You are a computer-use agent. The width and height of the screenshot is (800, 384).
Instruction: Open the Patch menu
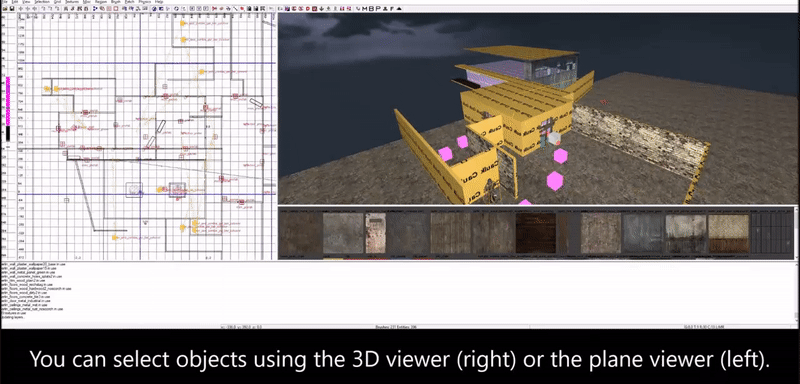click(x=129, y=2)
